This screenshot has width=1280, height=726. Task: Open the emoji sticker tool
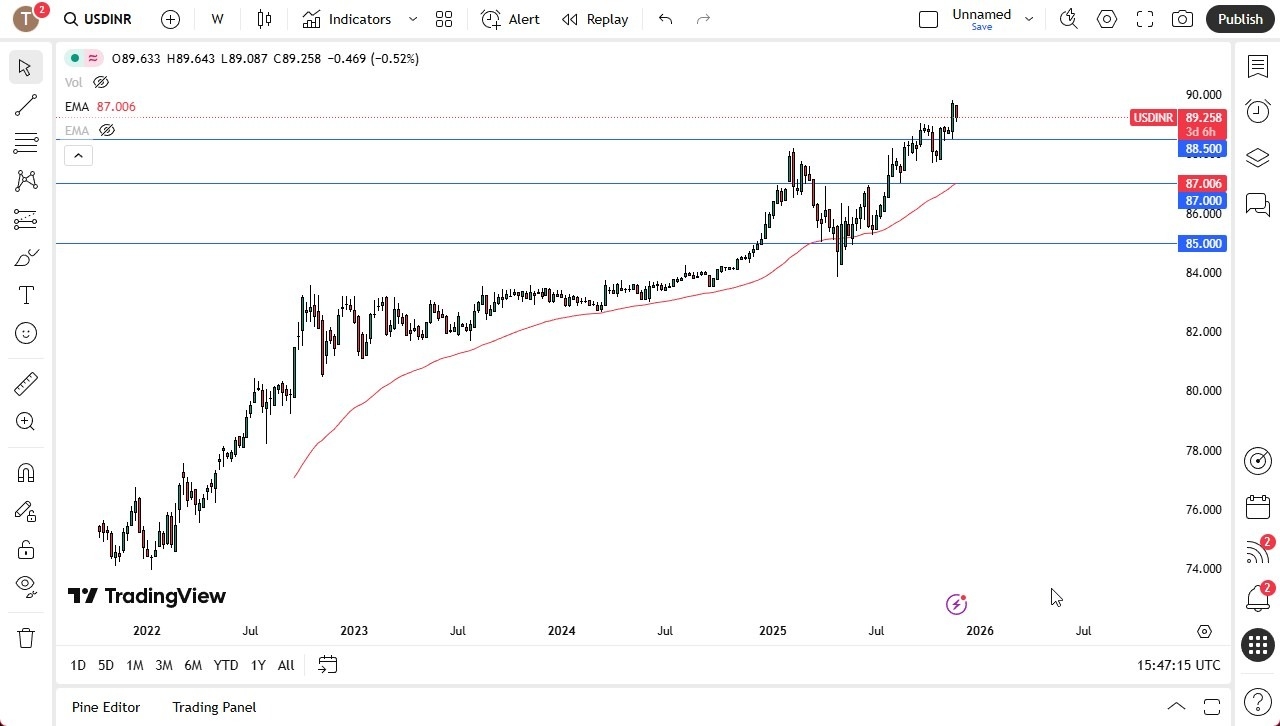(25, 333)
